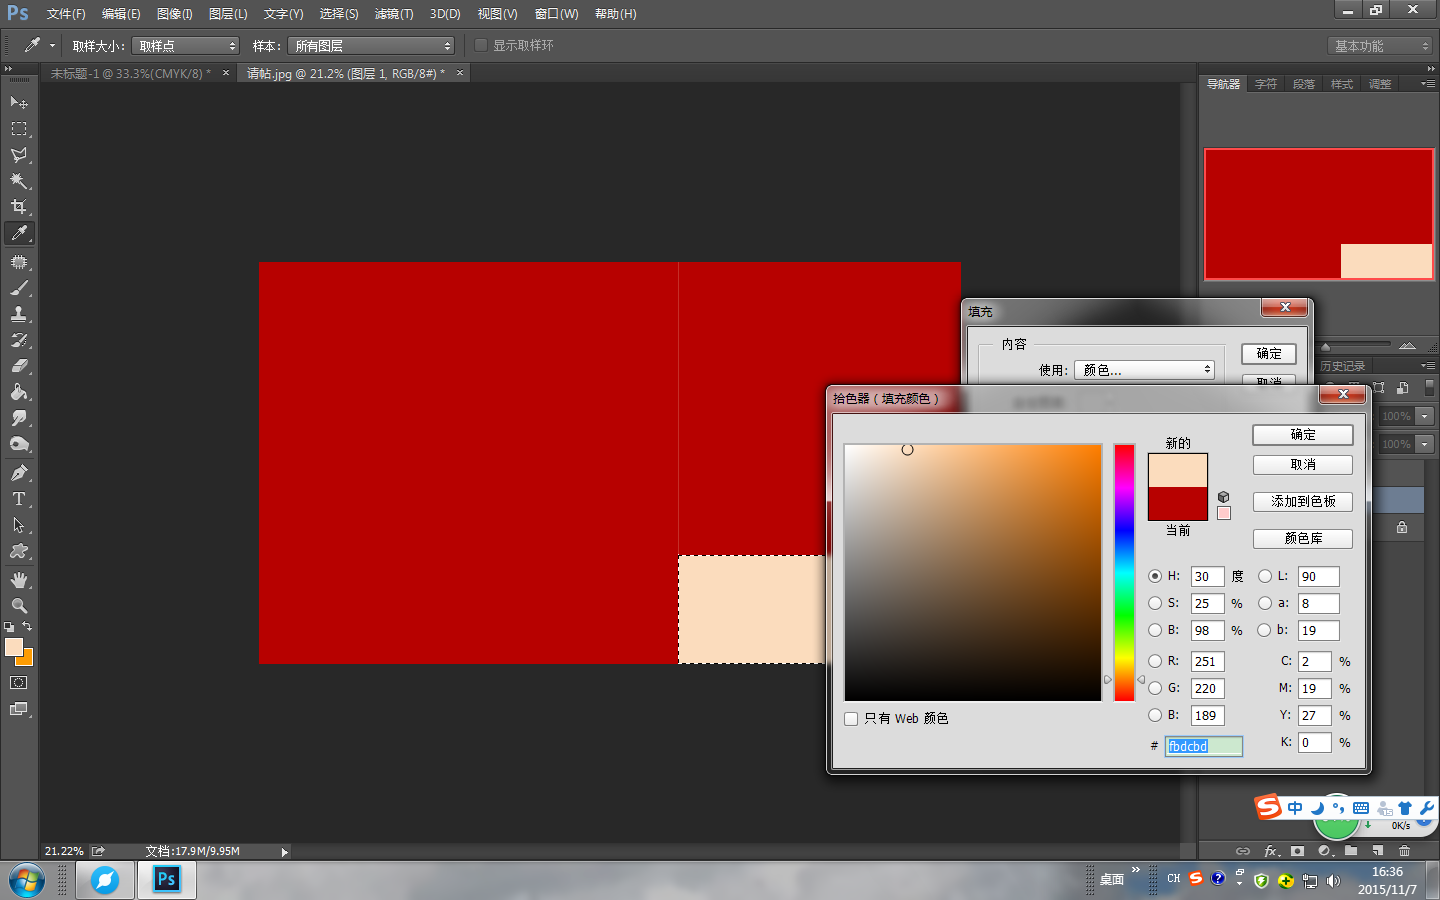This screenshot has height=900, width=1440.
Task: Switch to 字符 panel tab
Action: [1266, 84]
